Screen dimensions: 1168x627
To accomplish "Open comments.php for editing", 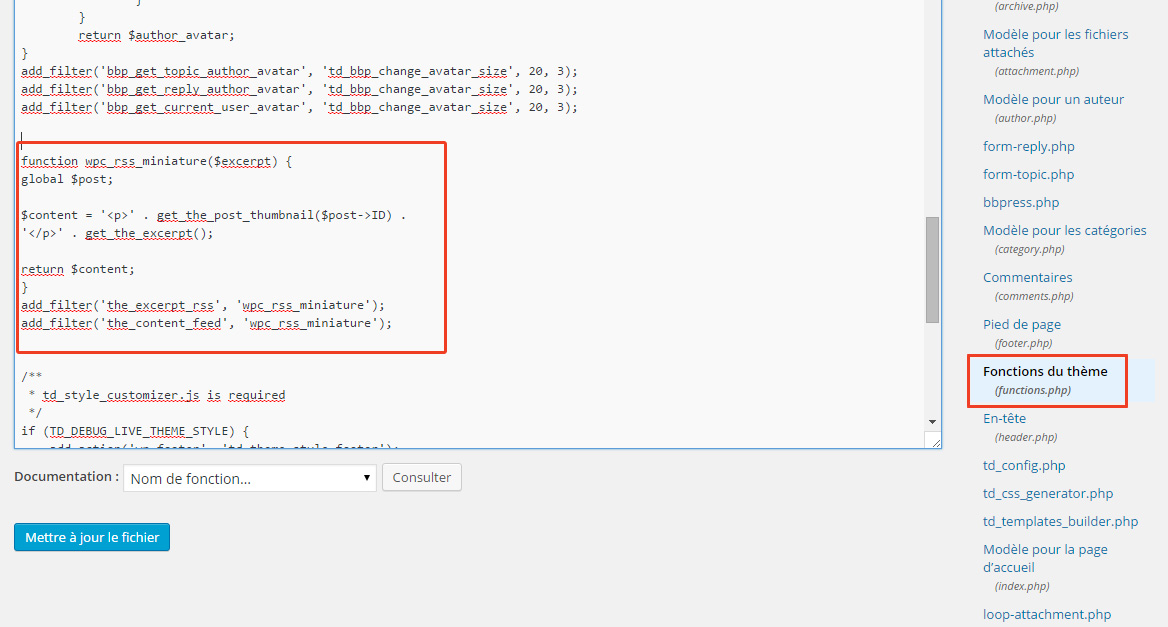I will [x=1027, y=277].
